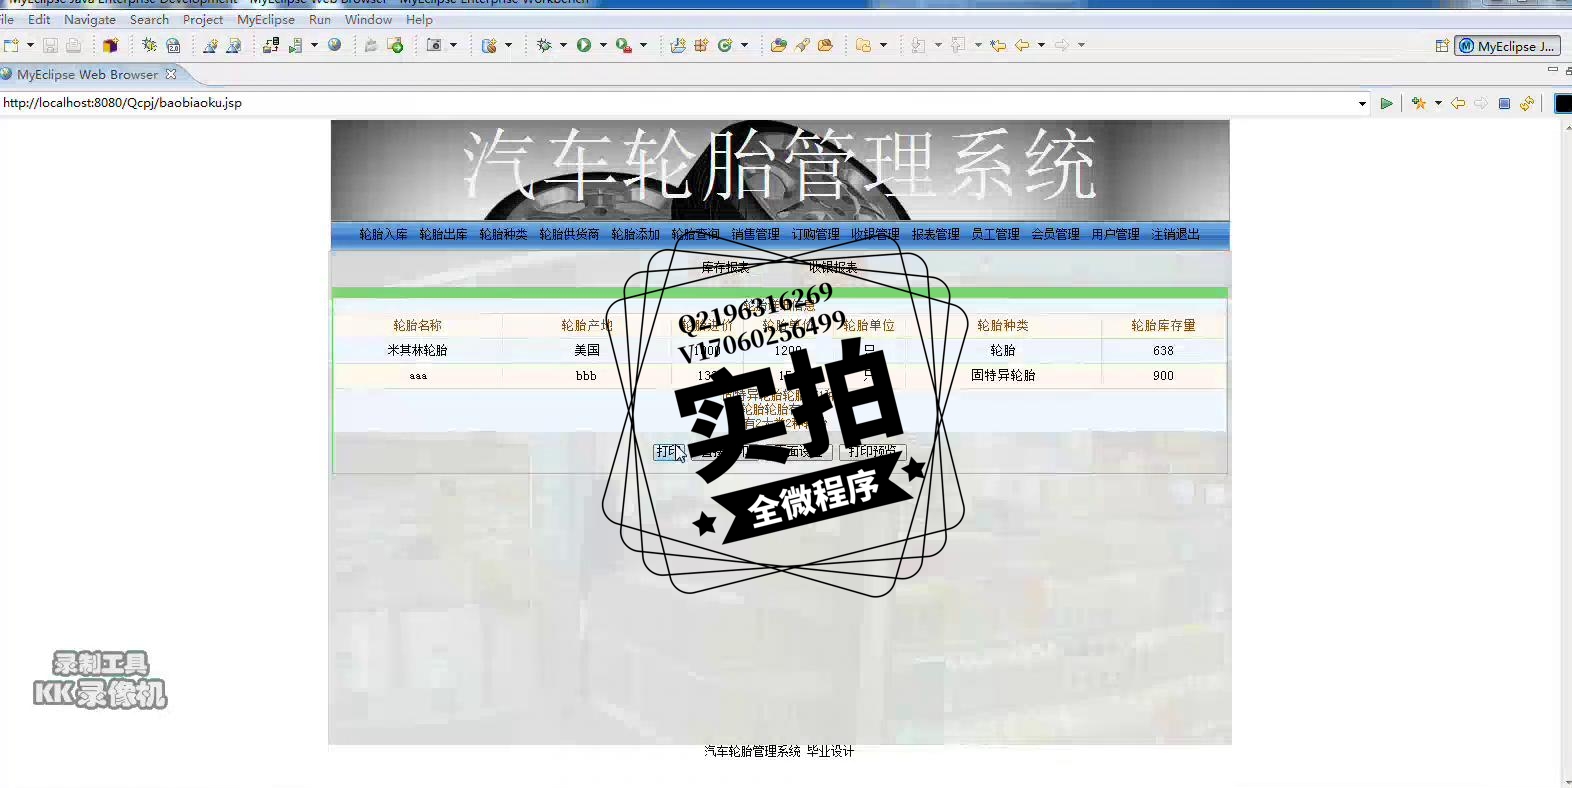The width and height of the screenshot is (1572, 788).
Task: Click the New Java package cube icon
Action: pyautogui.click(x=110, y=45)
